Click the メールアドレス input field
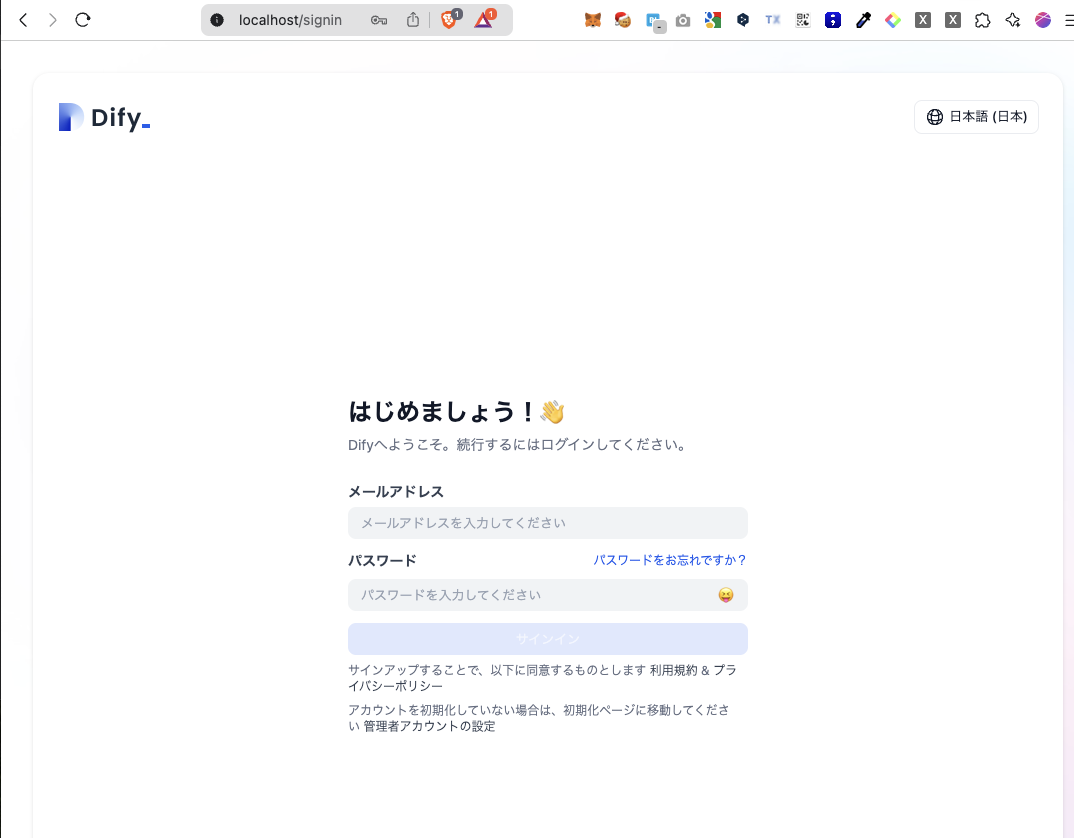This screenshot has height=838, width=1074. pos(547,523)
